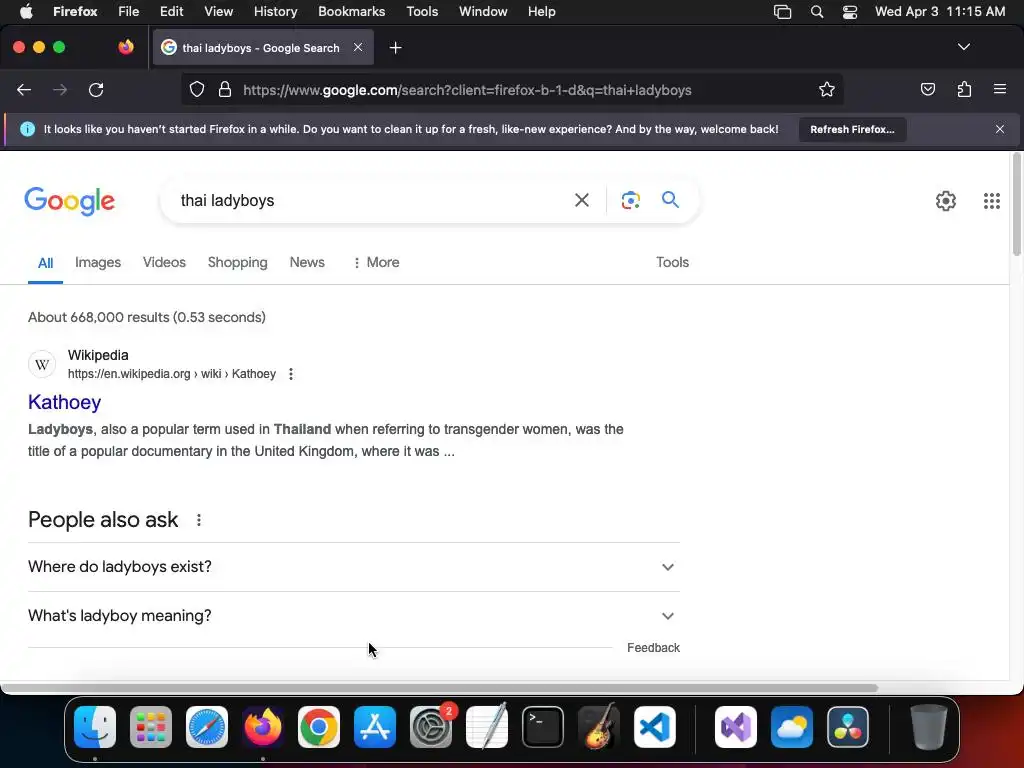Open the Firefox hamburger menu
Image resolution: width=1024 pixels, height=768 pixels.
point(999,89)
